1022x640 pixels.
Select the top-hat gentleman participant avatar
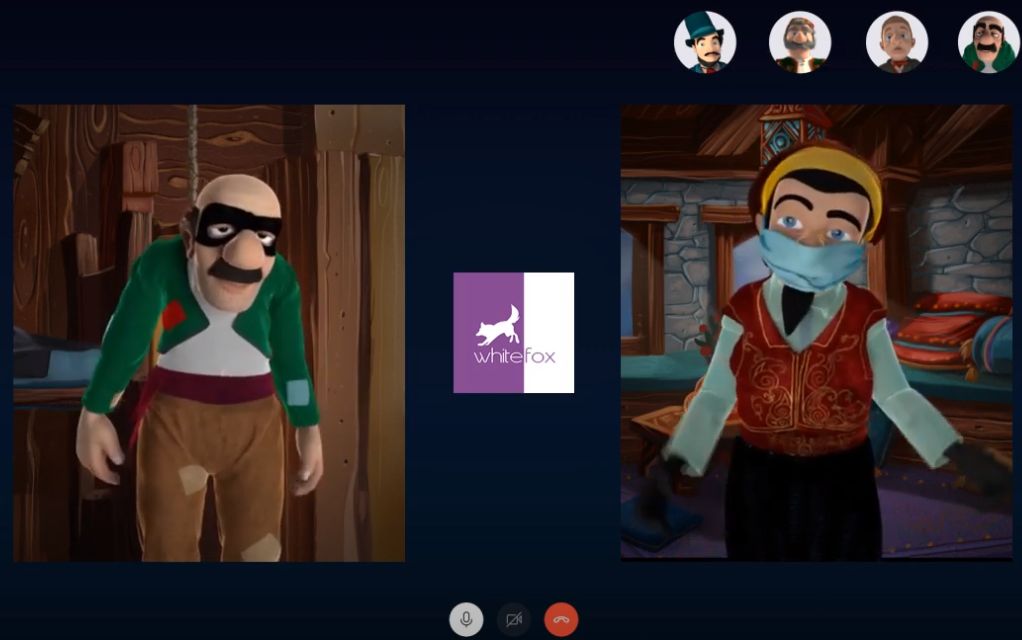point(705,42)
